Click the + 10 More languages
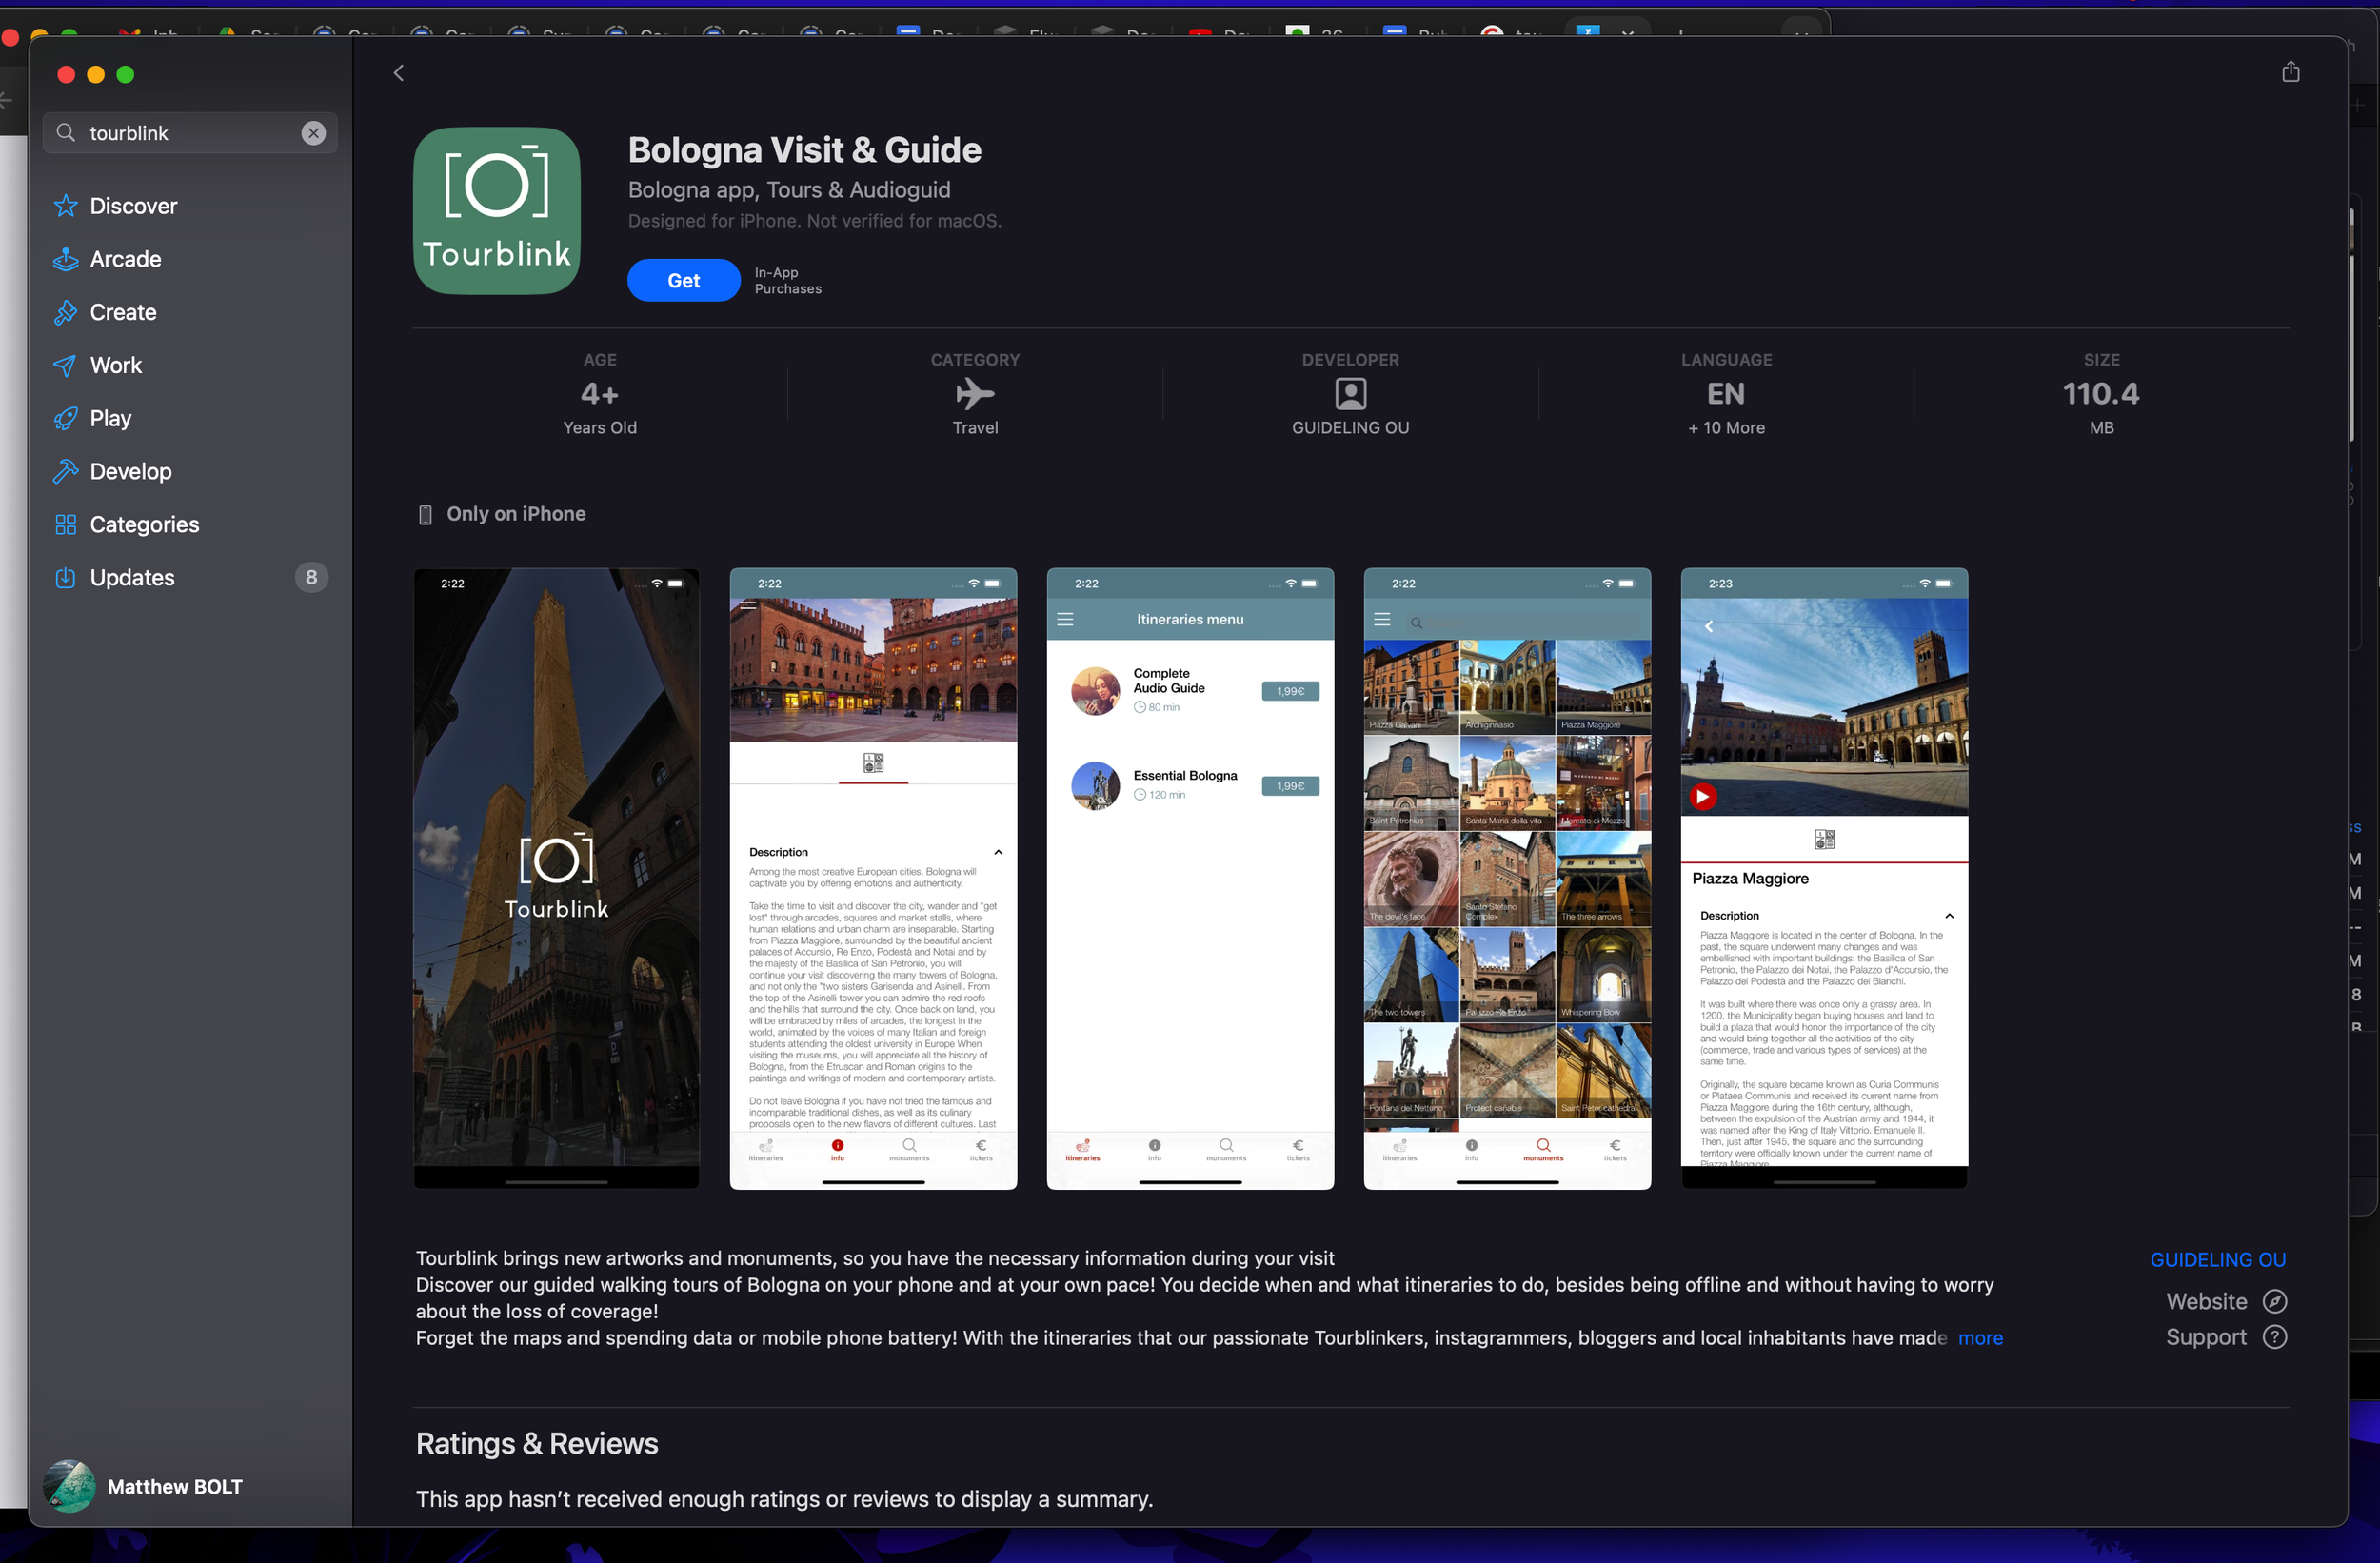The width and height of the screenshot is (2380, 1563). pyautogui.click(x=1726, y=427)
